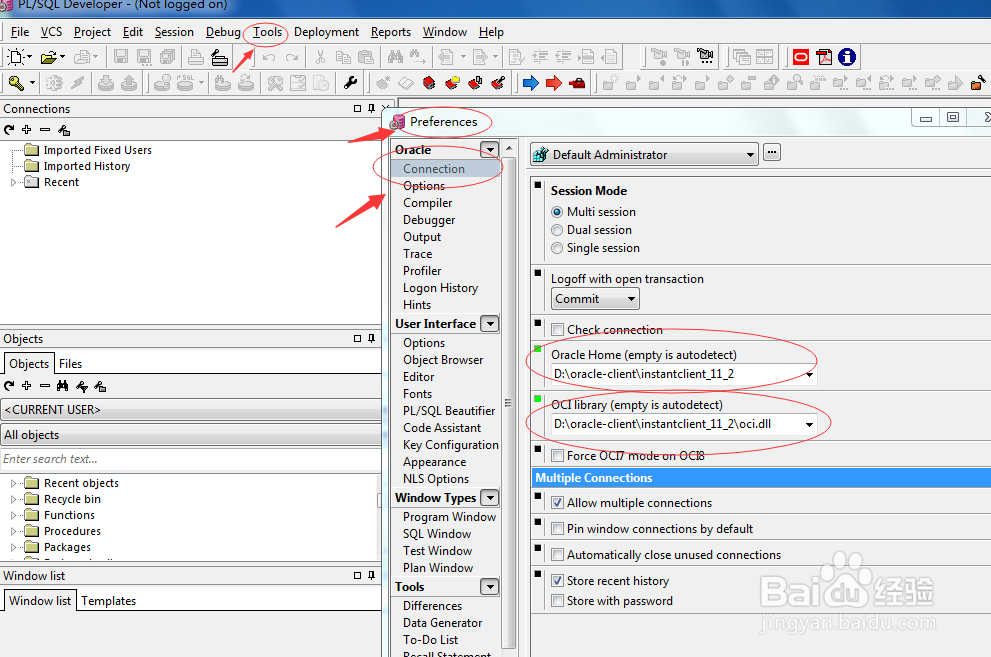The image size is (991, 657).
Task: Select the Multi session radio button
Action: pyautogui.click(x=557, y=212)
